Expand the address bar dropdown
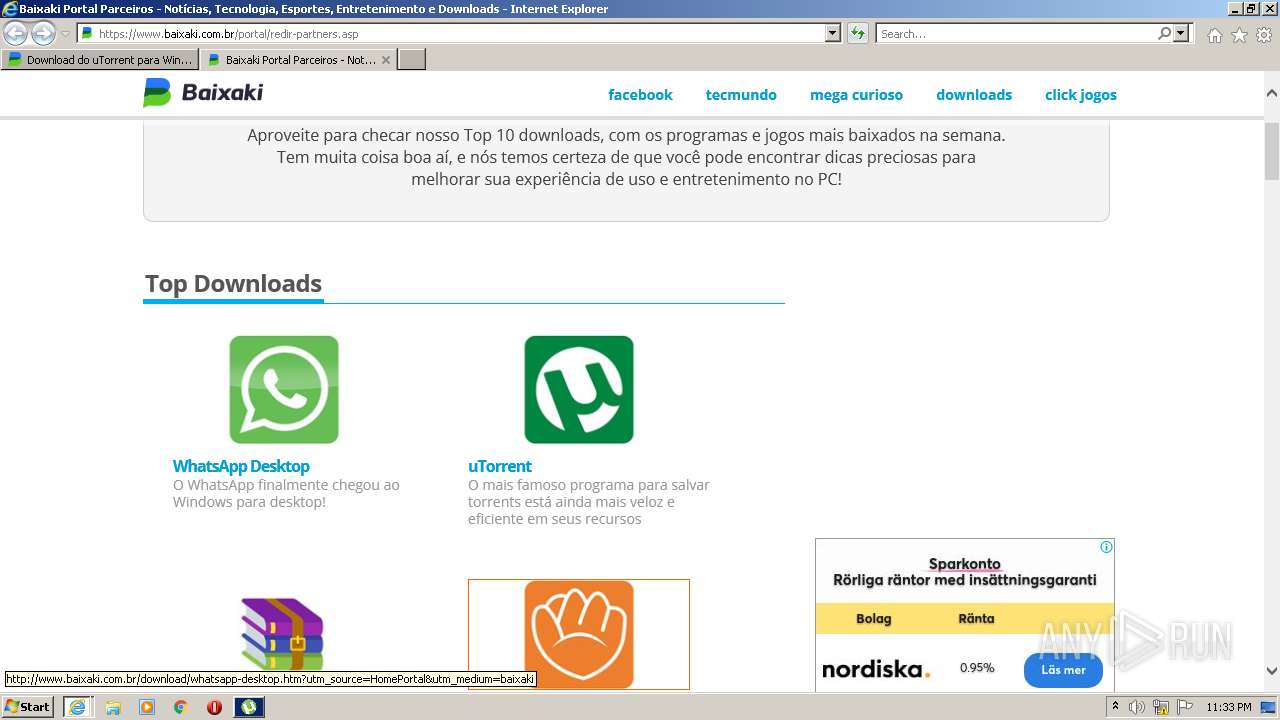 pyautogui.click(x=833, y=33)
